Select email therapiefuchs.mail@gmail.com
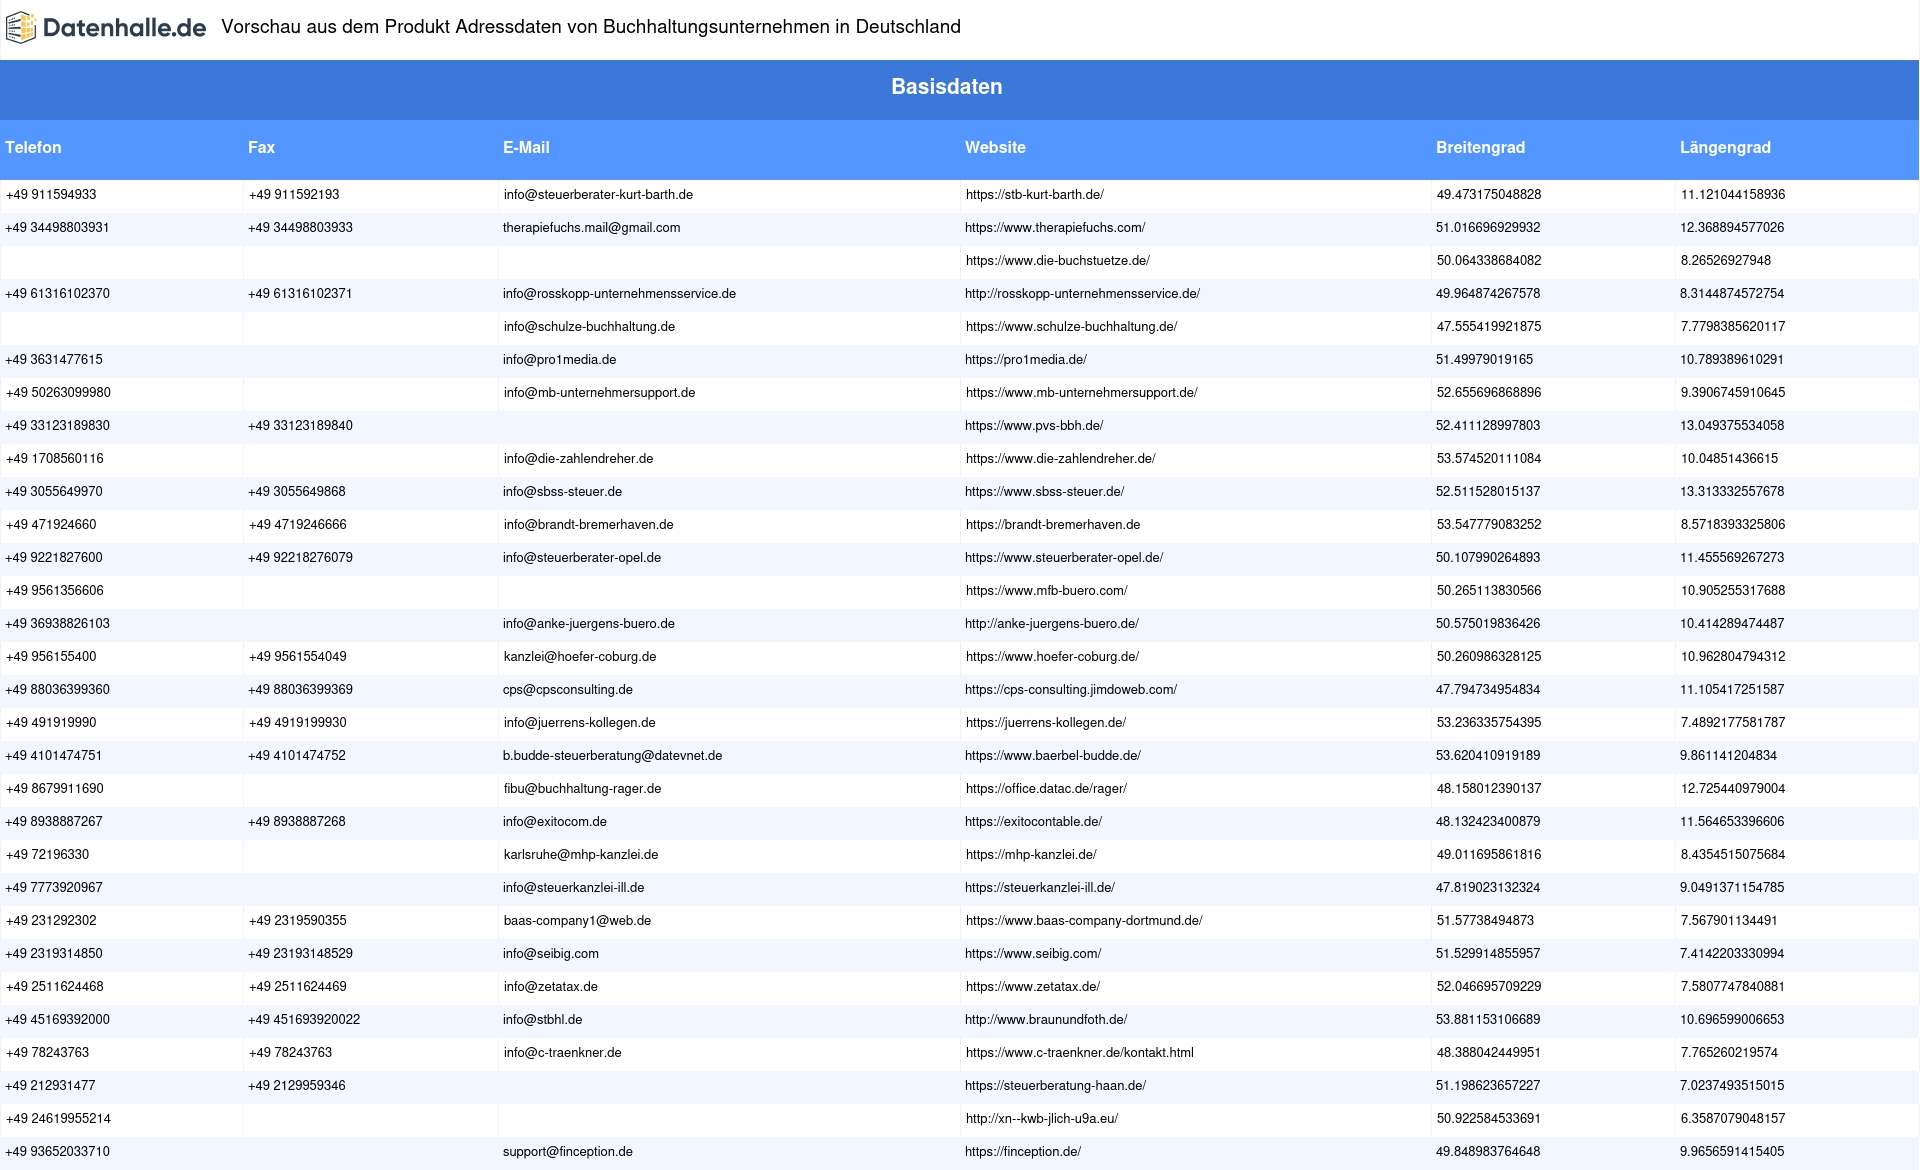The image size is (1920, 1170). point(591,228)
